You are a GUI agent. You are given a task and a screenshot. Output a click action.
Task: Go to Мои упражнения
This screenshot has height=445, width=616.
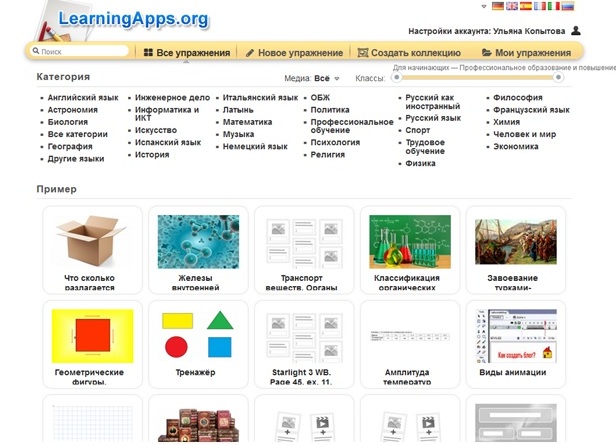(x=526, y=53)
